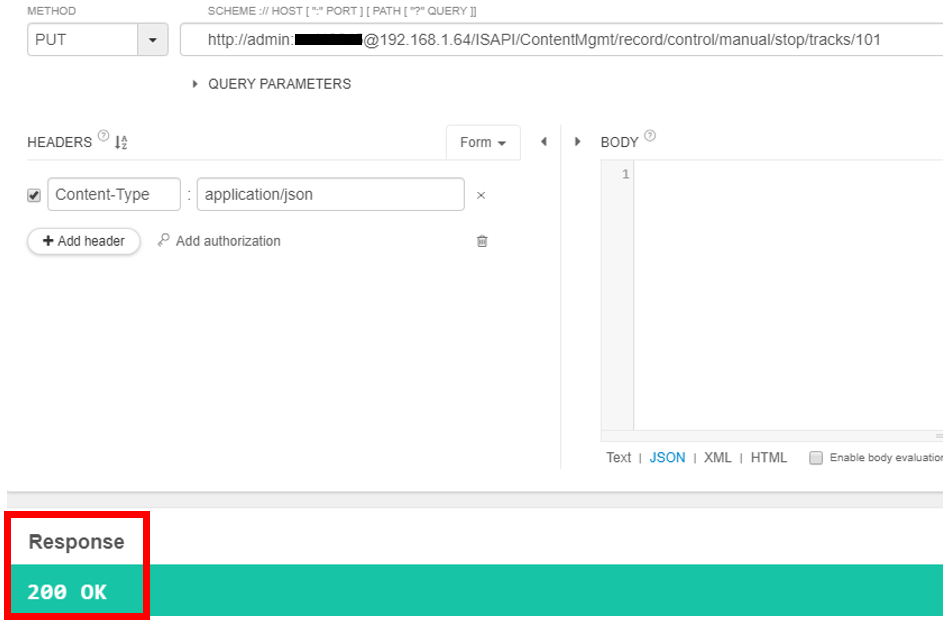Viewport: 943px width, 624px height.
Task: Enable the body evaluation checkbox
Action: pos(815,458)
